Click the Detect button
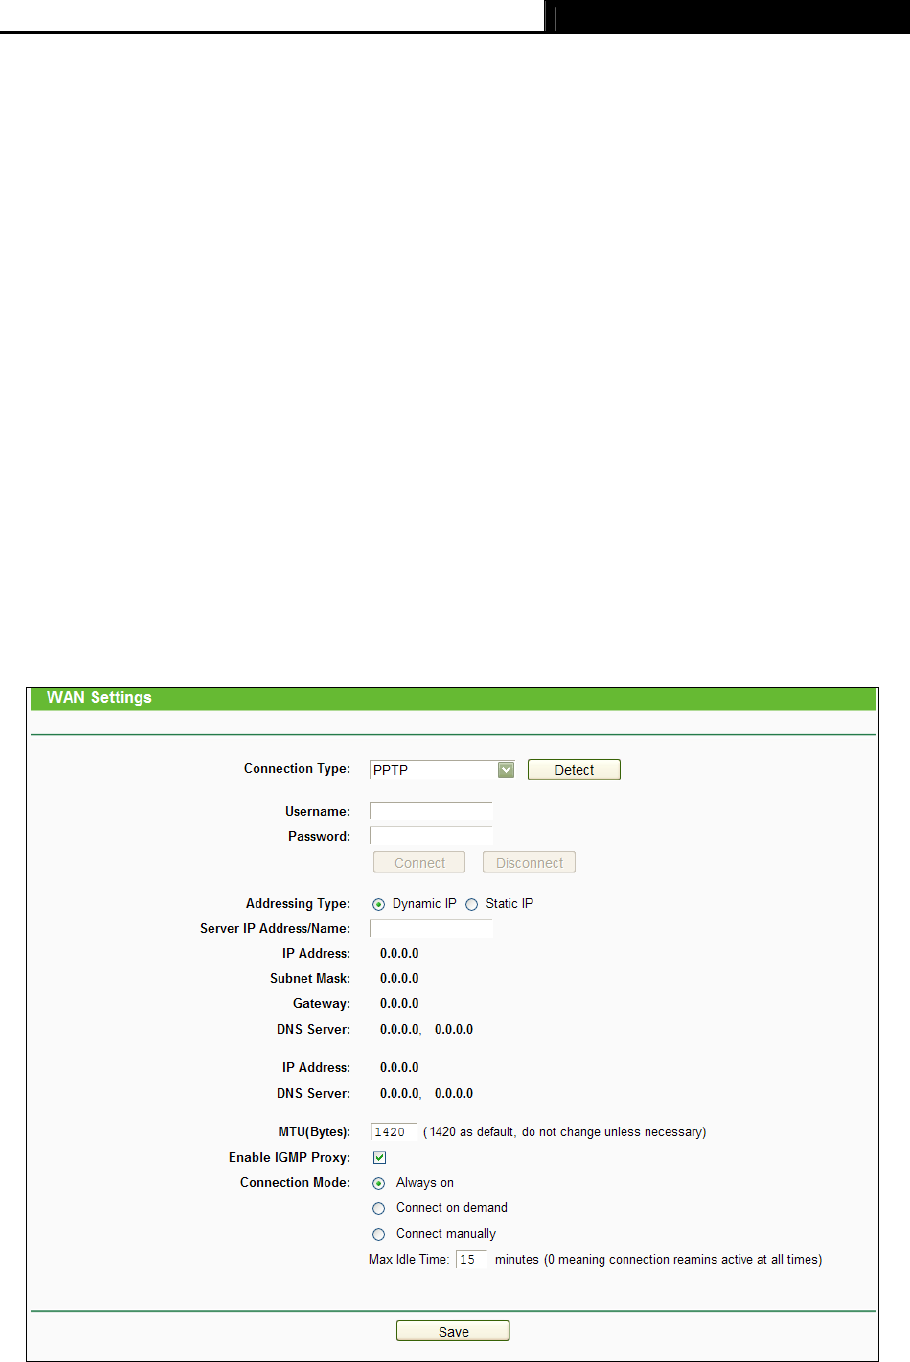The image size is (910, 1362). tap(574, 769)
